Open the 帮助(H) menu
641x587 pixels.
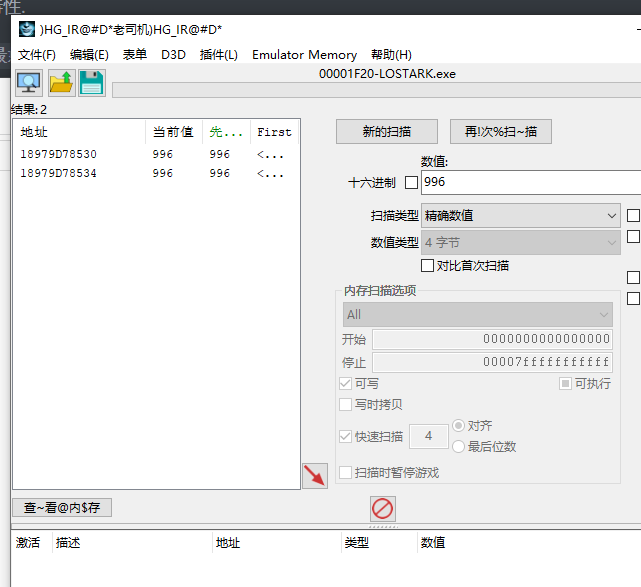pos(391,55)
